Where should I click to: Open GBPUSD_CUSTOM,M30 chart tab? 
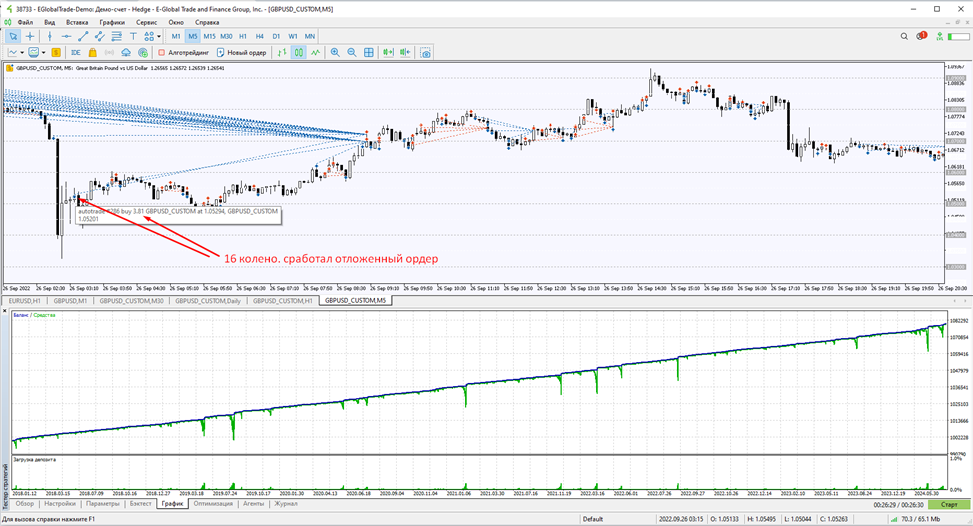(x=132, y=301)
